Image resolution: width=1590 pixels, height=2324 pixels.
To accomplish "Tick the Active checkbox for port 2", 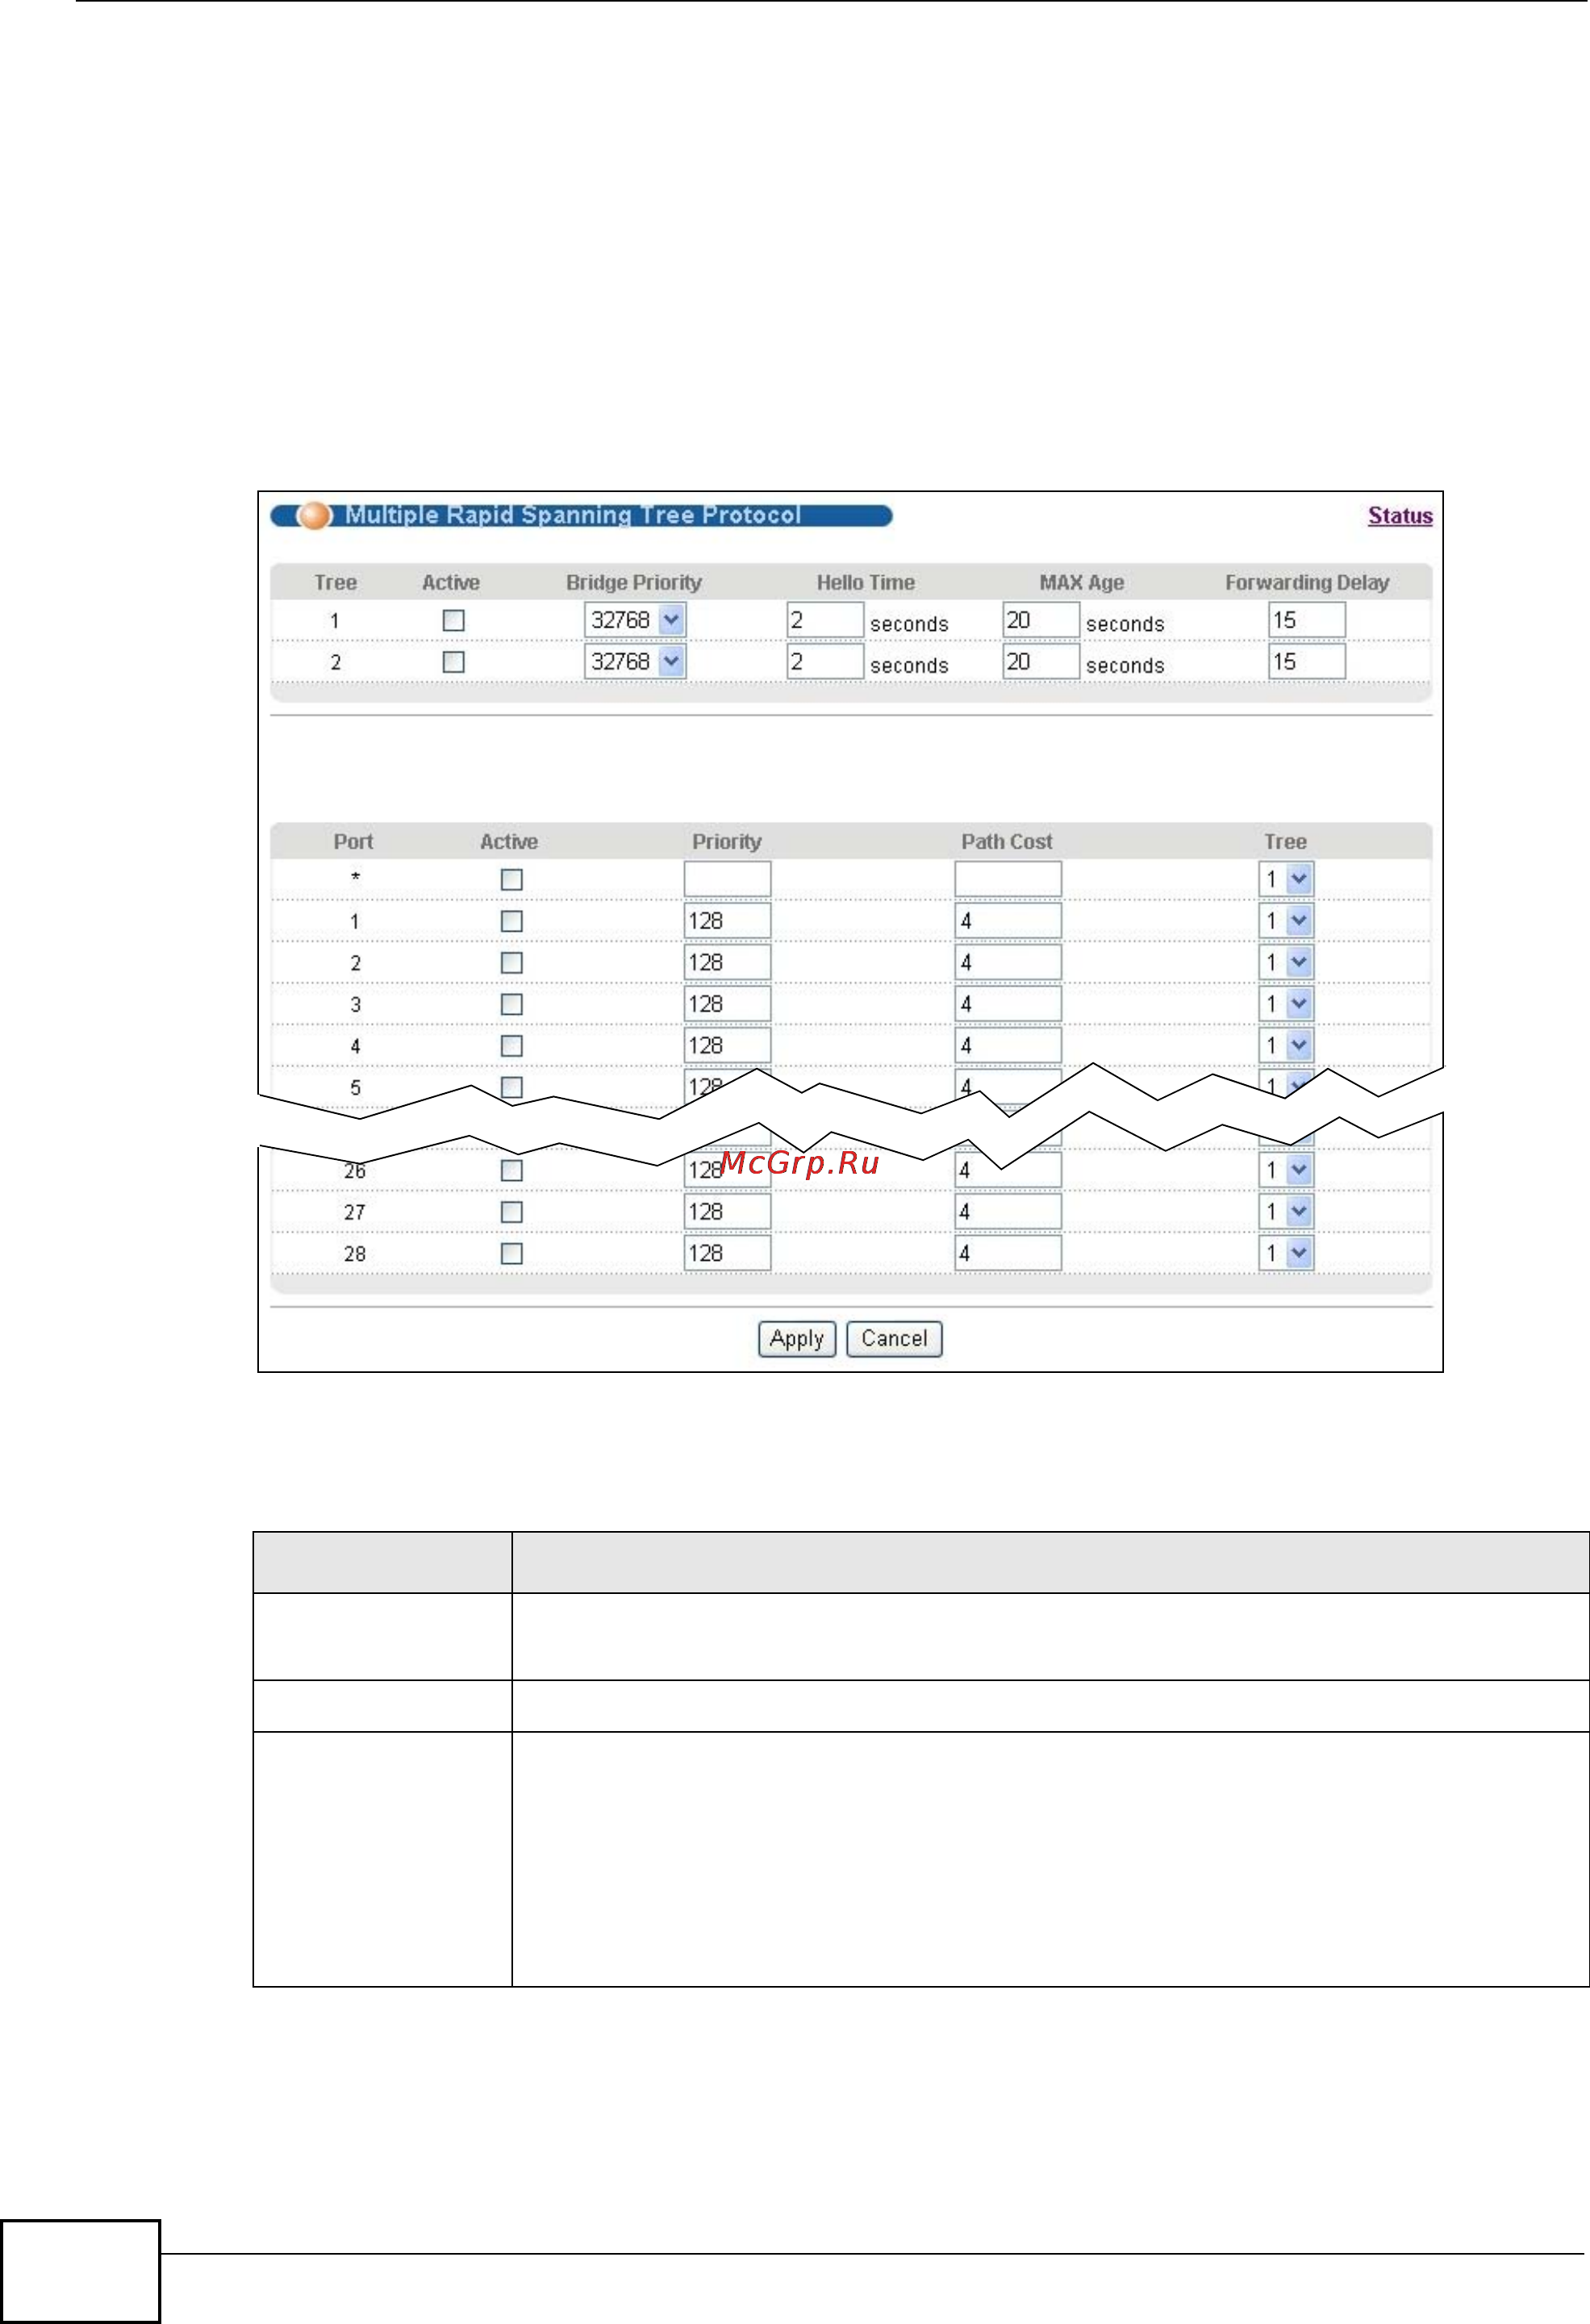I will point(512,963).
